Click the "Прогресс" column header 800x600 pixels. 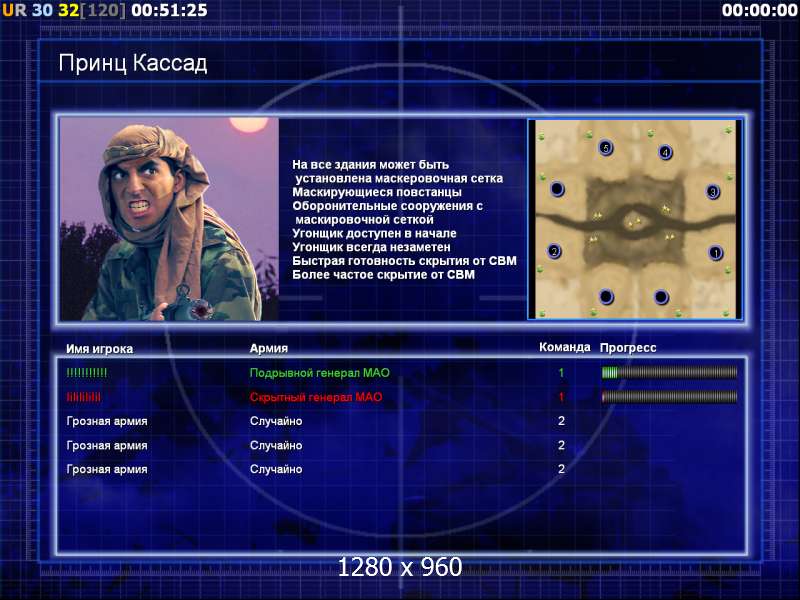628,348
